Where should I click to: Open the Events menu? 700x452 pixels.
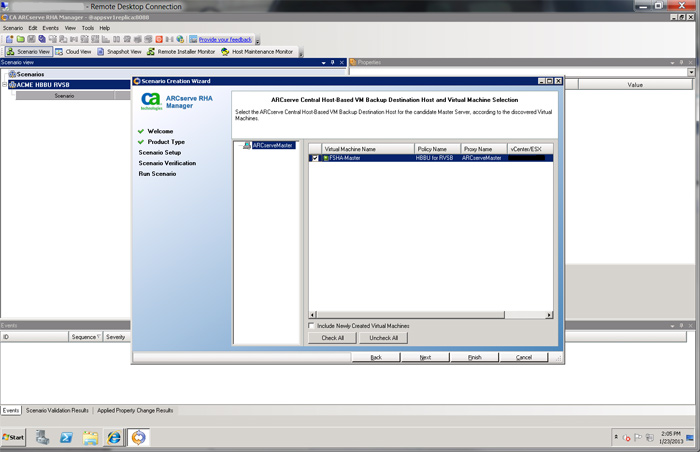[x=50, y=28]
